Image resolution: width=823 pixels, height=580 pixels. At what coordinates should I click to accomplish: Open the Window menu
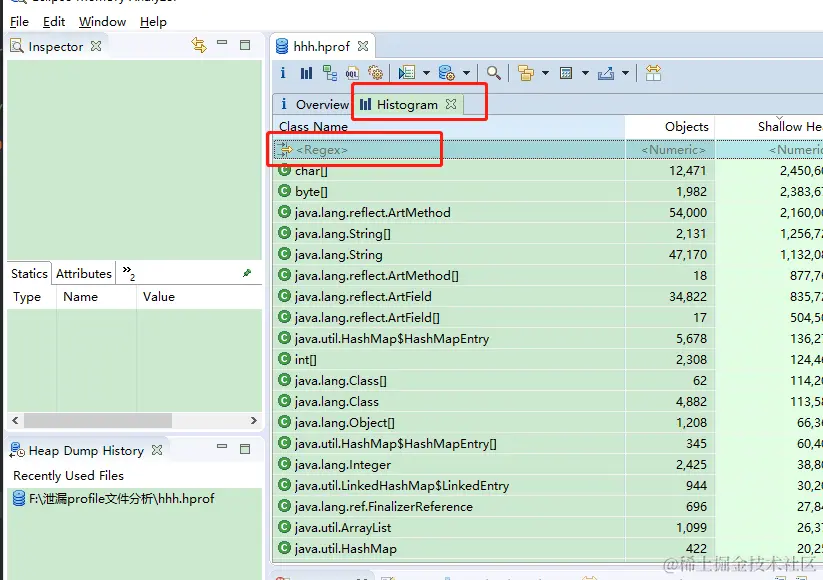tap(102, 22)
